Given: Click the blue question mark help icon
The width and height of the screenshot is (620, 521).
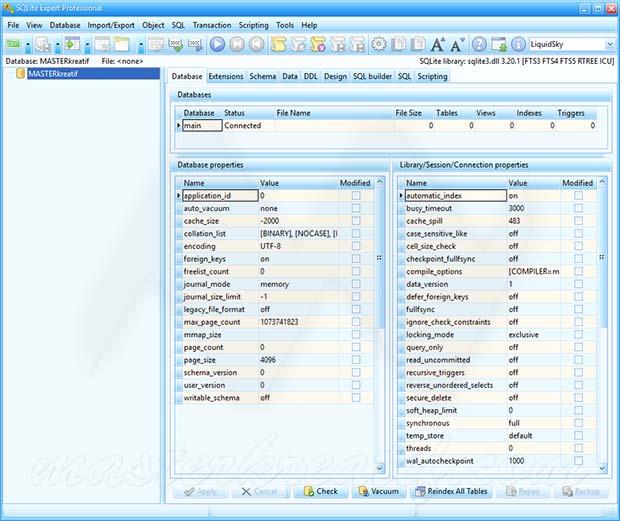Looking at the screenshot, I should (x=479, y=44).
